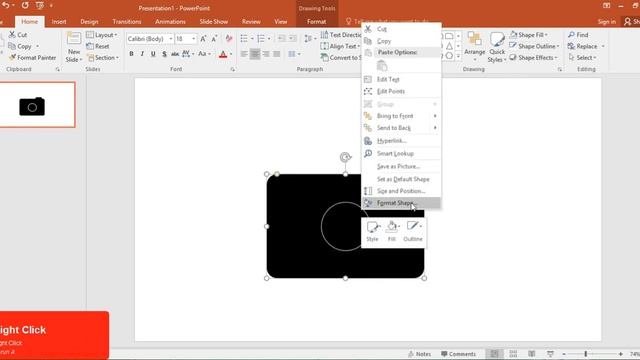Choose Format Shape in context menu

point(401,203)
